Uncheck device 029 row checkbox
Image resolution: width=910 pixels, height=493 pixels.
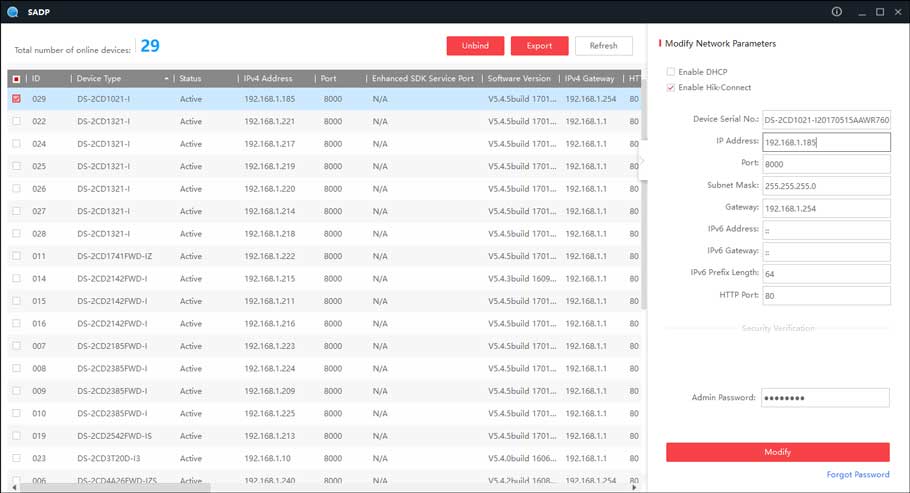[x=16, y=99]
